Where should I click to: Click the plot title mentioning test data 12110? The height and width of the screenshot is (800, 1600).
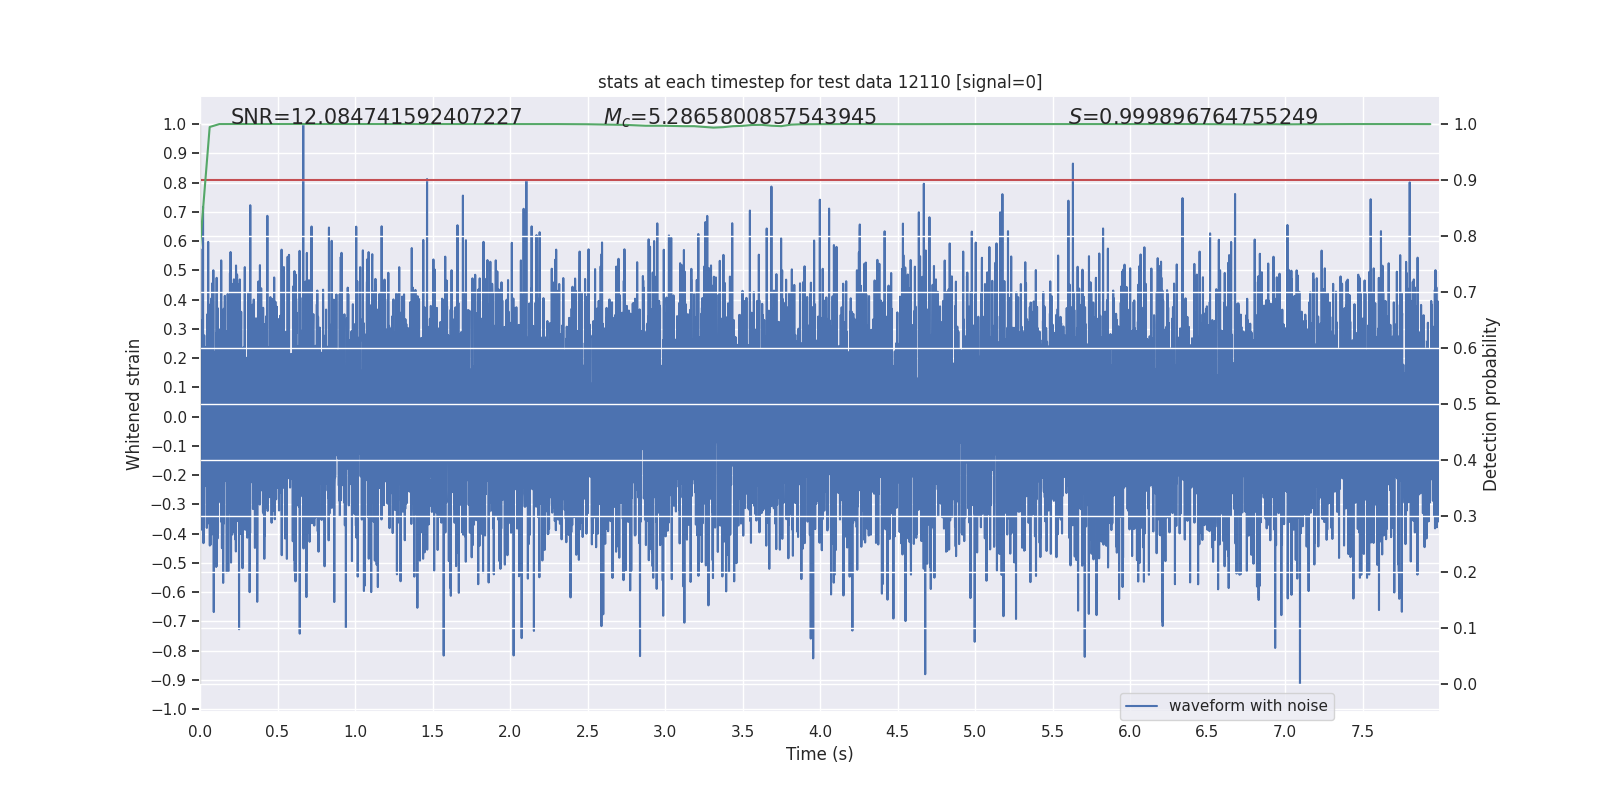click(x=820, y=82)
